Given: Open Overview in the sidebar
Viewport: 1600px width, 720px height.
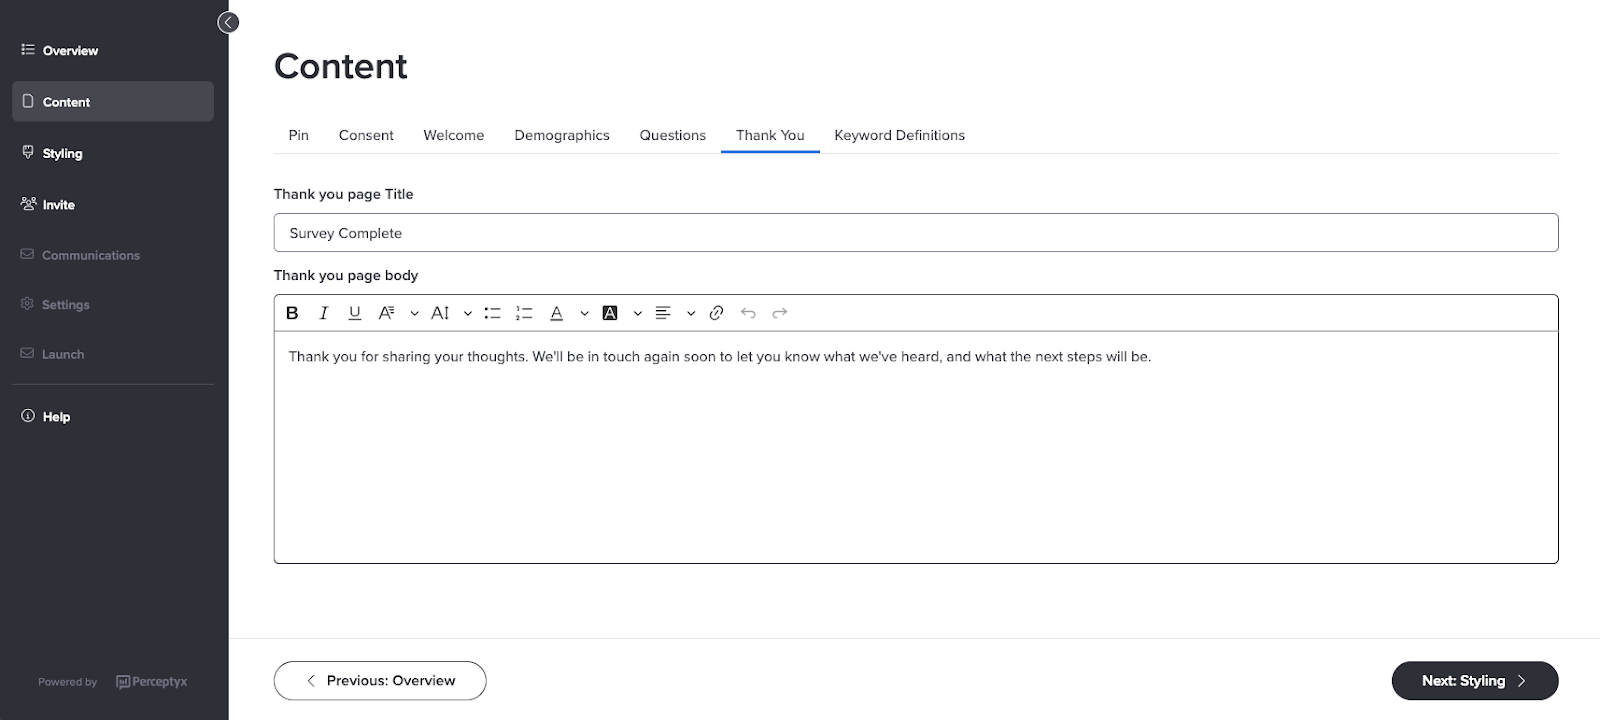Looking at the screenshot, I should (x=113, y=50).
